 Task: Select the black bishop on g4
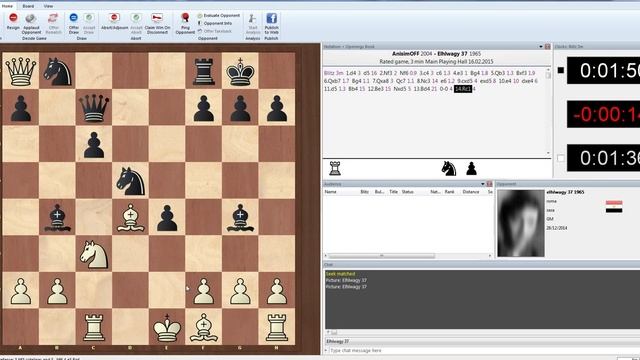tap(240, 217)
